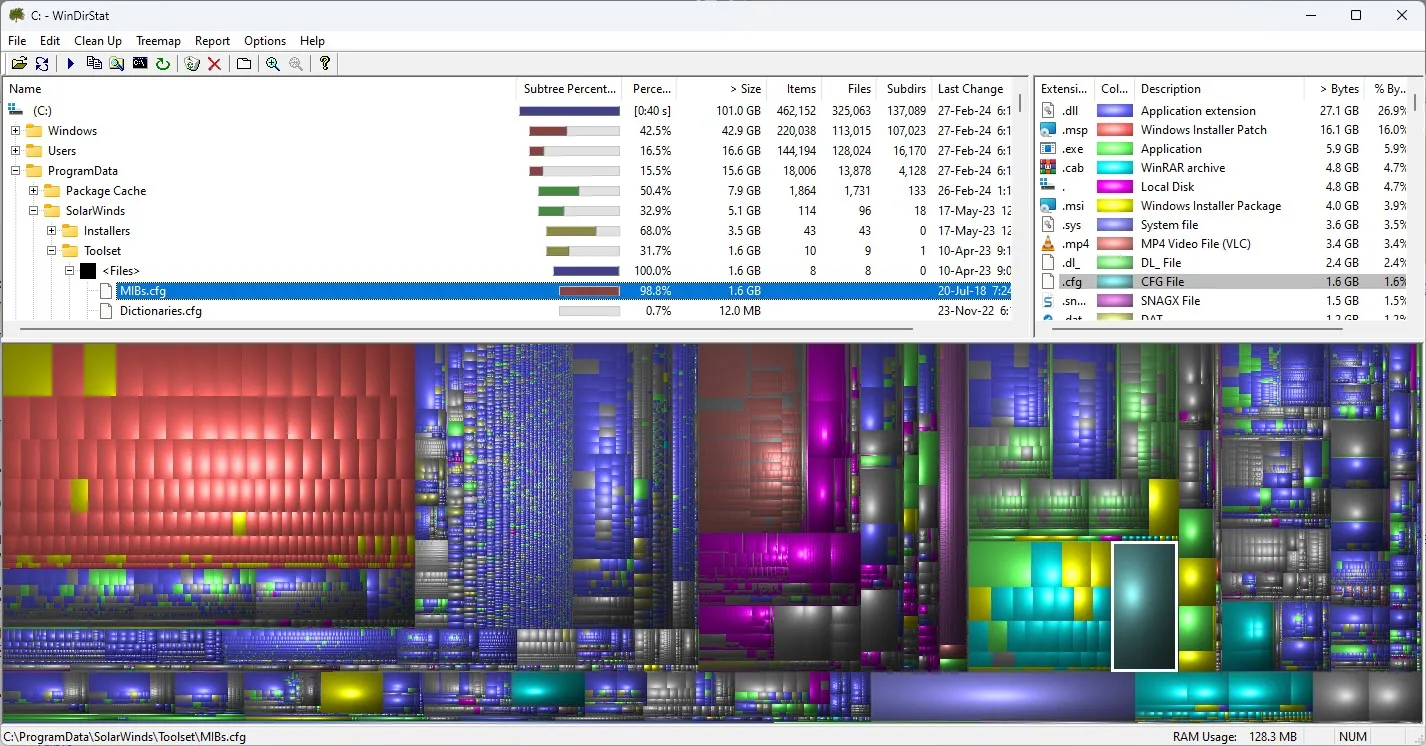Click the Explorer Here magnifier-folder icon

tap(117, 64)
